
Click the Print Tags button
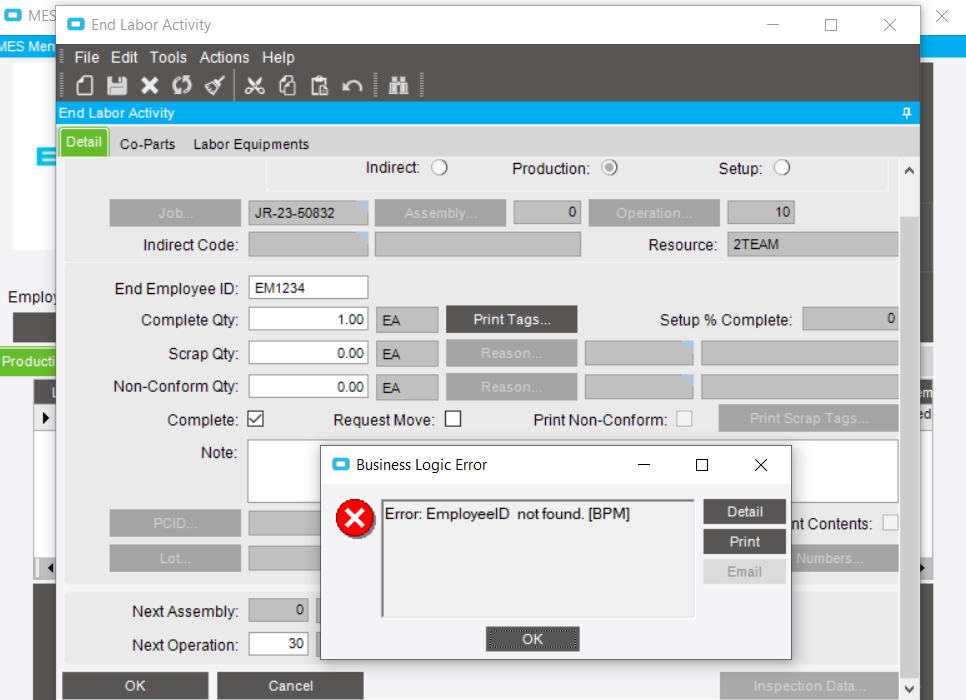click(x=511, y=319)
